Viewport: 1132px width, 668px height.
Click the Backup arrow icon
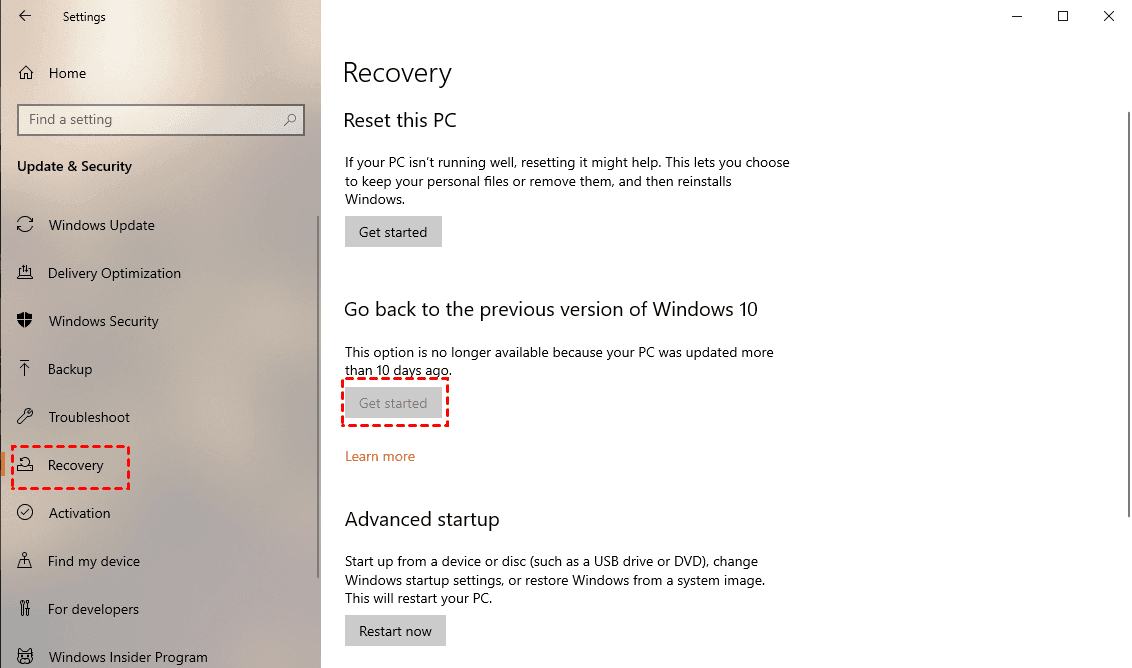[x=26, y=369]
